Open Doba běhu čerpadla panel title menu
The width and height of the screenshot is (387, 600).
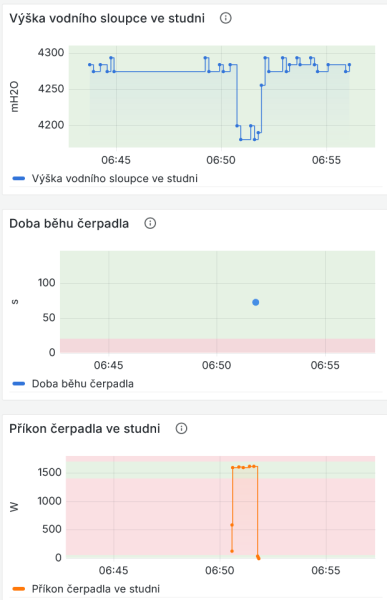pos(69,223)
